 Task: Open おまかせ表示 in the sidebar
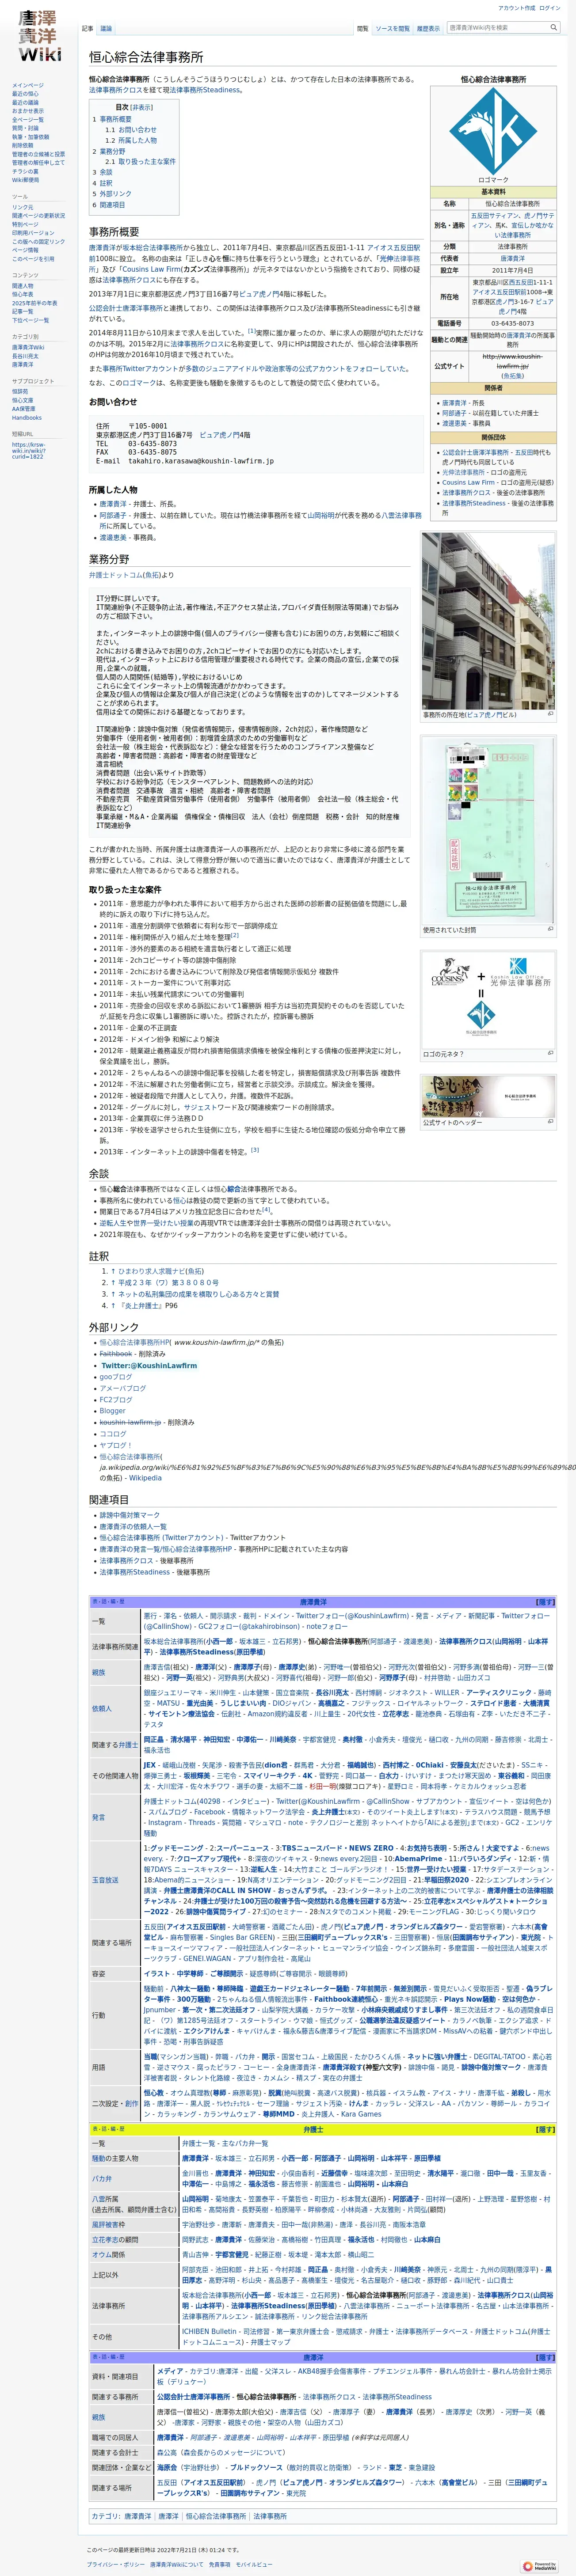click(28, 111)
